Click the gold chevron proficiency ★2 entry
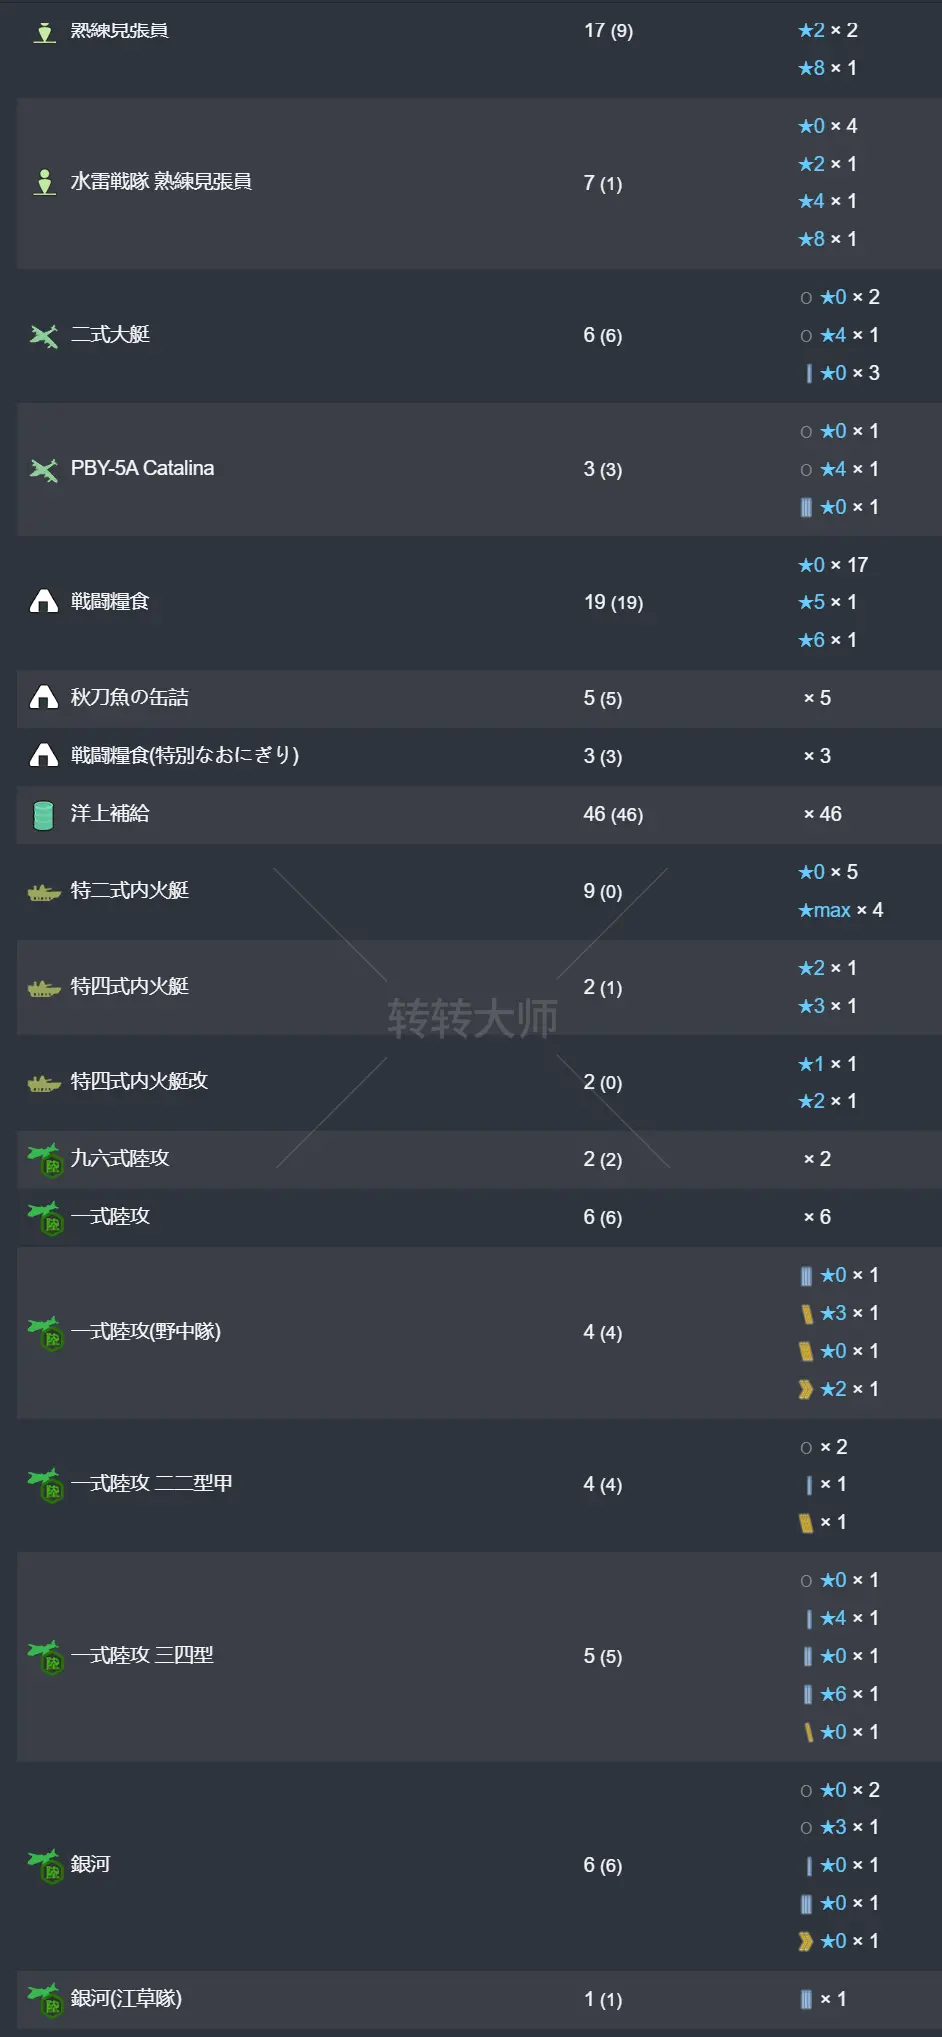 [x=838, y=1389]
